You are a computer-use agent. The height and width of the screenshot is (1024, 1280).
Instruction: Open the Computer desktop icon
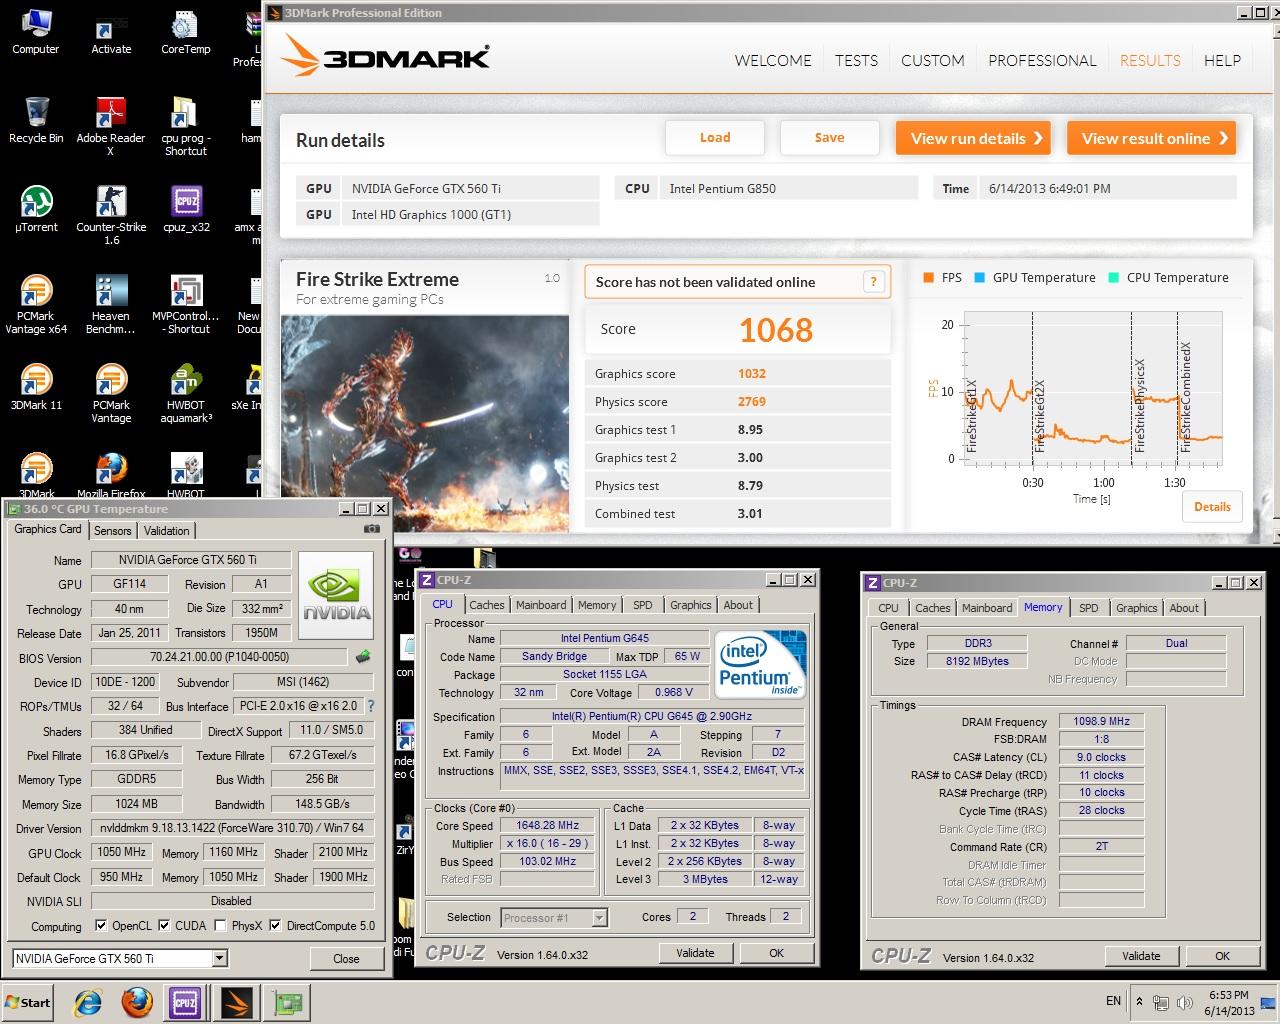coord(35,31)
